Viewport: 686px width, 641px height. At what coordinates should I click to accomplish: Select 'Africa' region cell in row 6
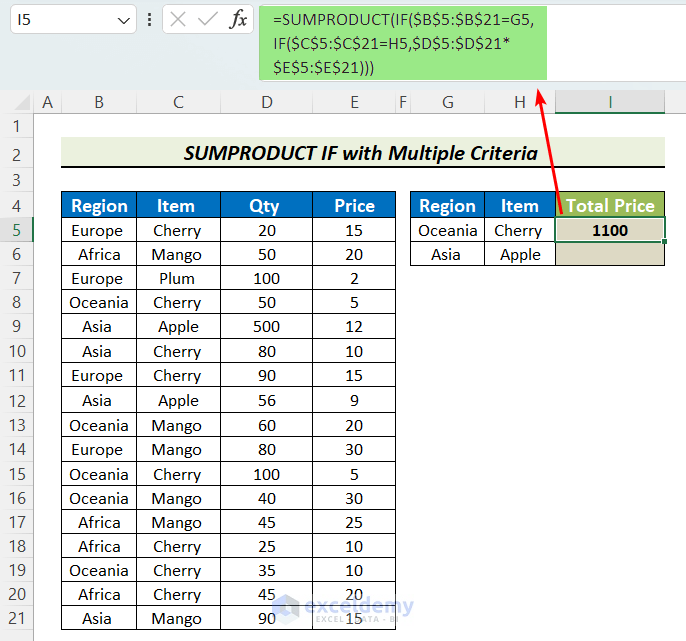click(x=99, y=254)
